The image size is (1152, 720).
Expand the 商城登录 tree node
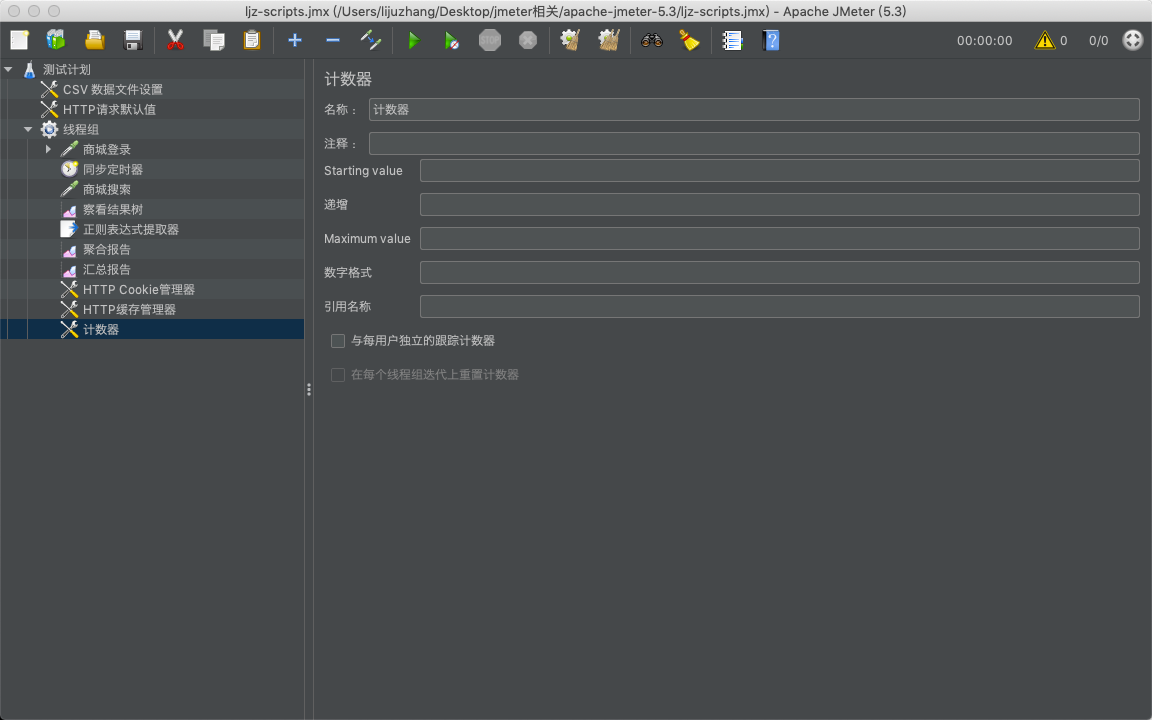(48, 149)
